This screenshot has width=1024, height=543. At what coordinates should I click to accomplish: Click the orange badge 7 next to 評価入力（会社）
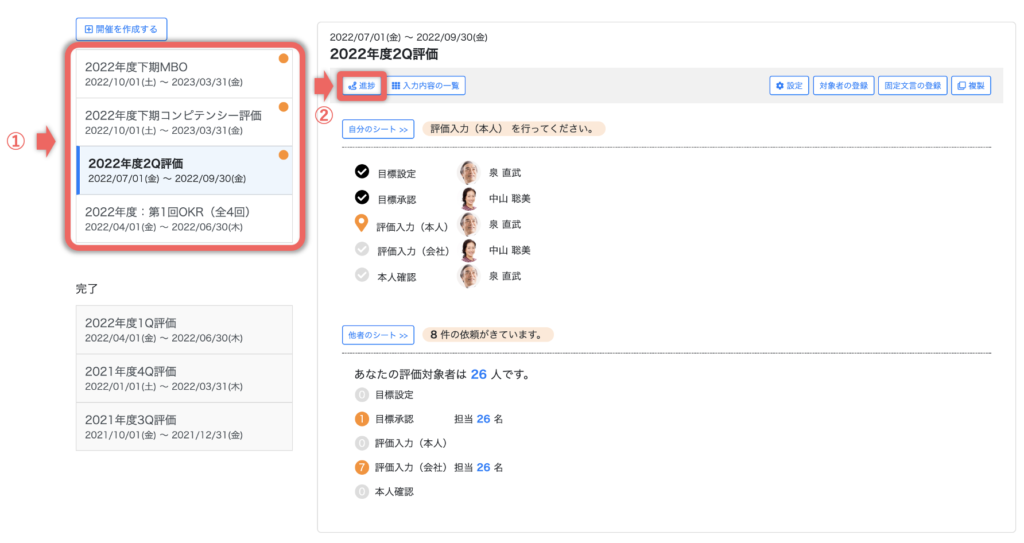click(362, 467)
